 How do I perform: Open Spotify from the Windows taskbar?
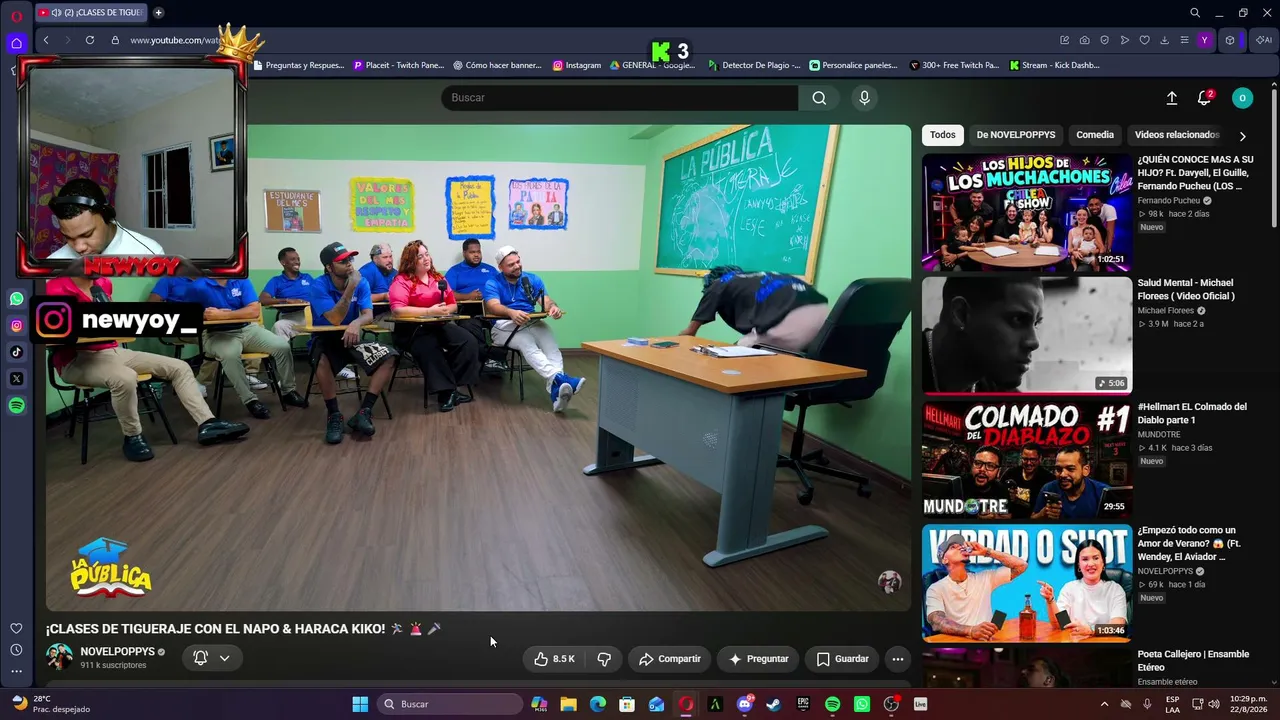point(832,704)
